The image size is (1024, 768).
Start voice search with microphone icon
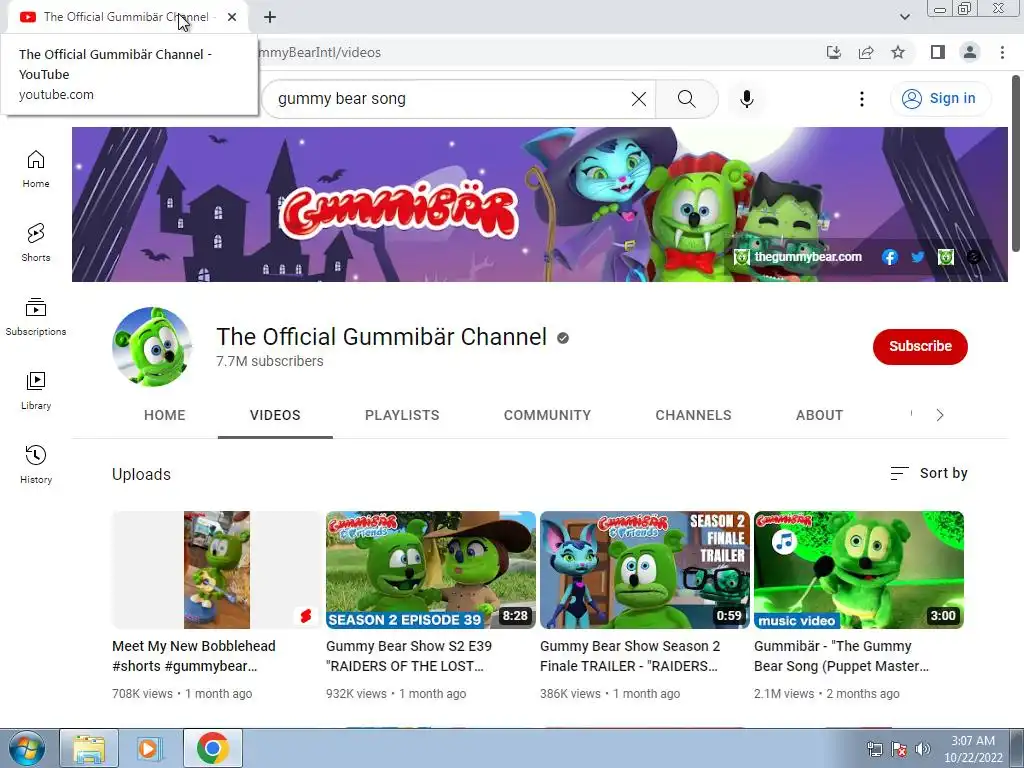[746, 99]
